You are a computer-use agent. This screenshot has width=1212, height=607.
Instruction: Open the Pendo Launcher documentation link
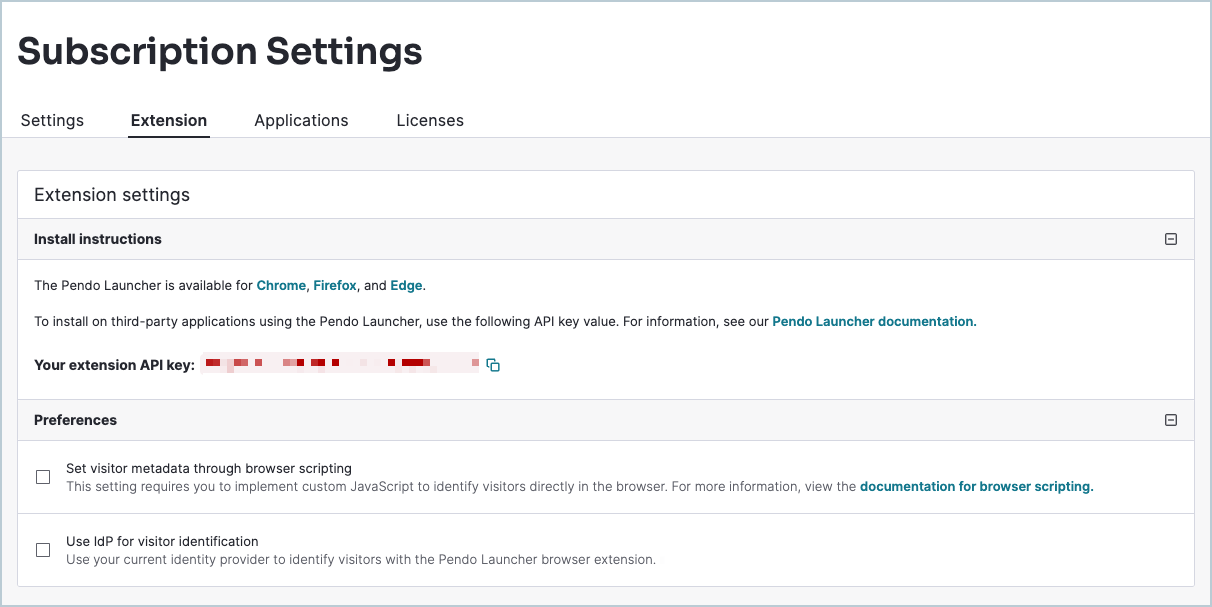click(x=873, y=322)
